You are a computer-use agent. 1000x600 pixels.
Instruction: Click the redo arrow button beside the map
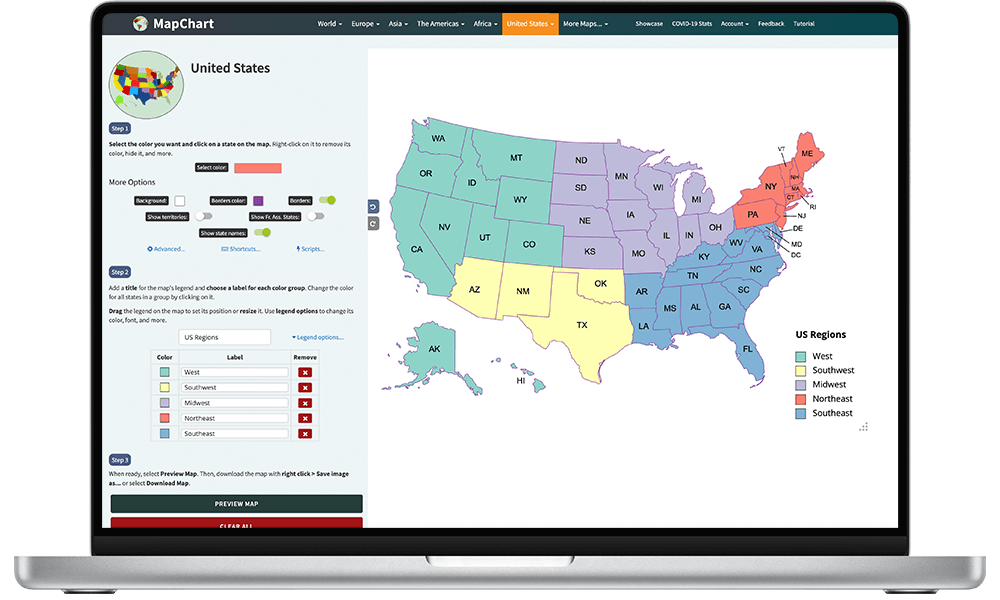coord(374,224)
